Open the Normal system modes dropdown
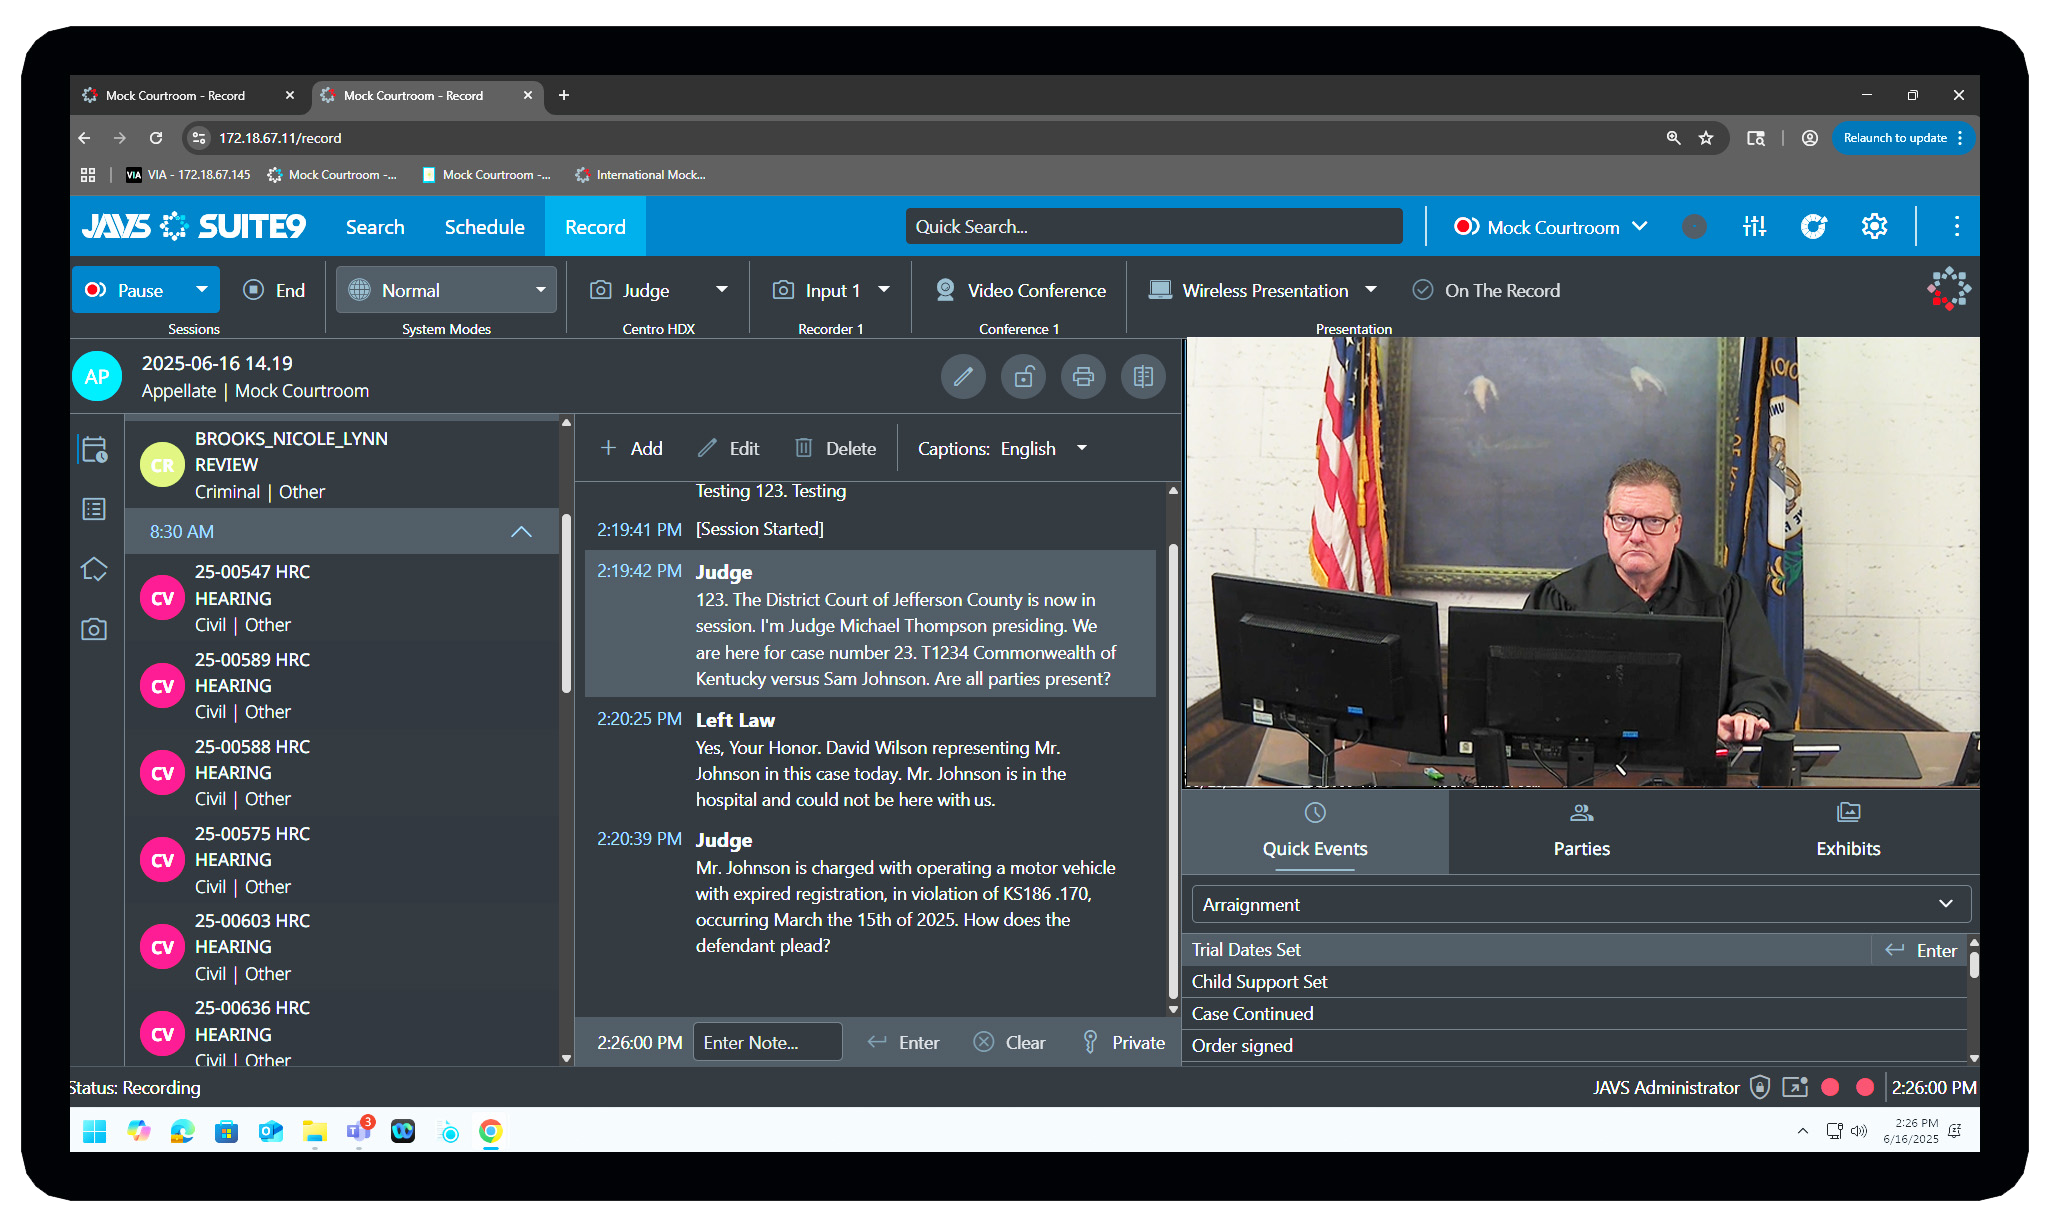 click(x=446, y=291)
